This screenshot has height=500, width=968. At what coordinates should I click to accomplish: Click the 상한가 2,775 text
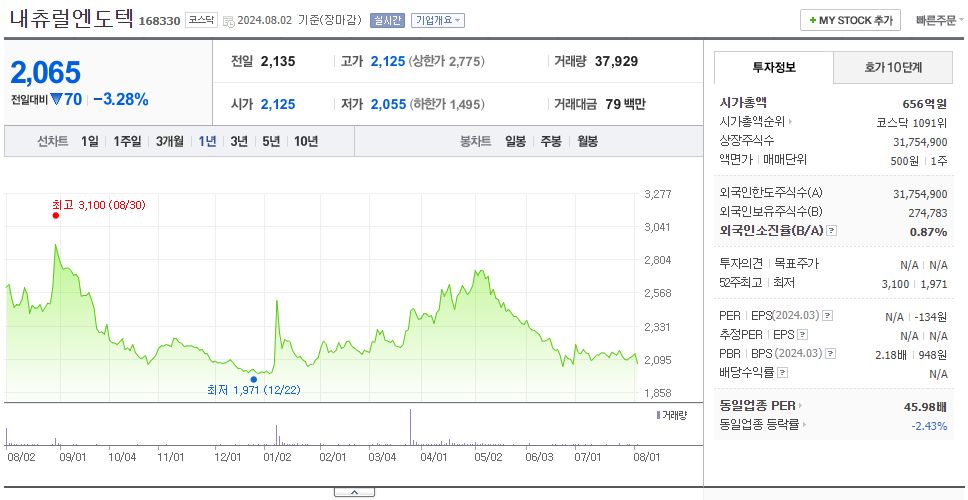coord(446,62)
